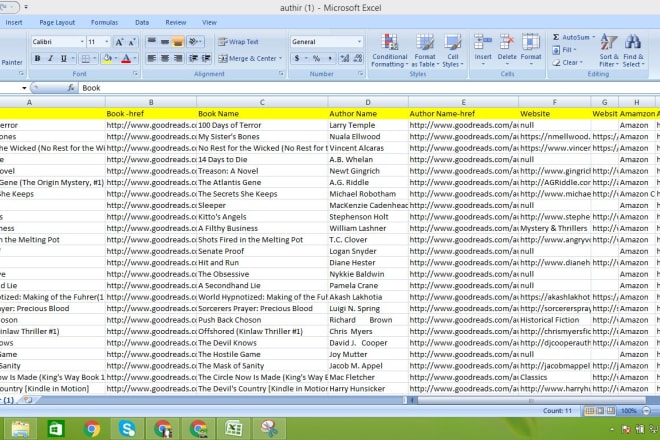The image size is (660, 440).
Task: Click top align icon
Action: pyautogui.click(x=152, y=42)
